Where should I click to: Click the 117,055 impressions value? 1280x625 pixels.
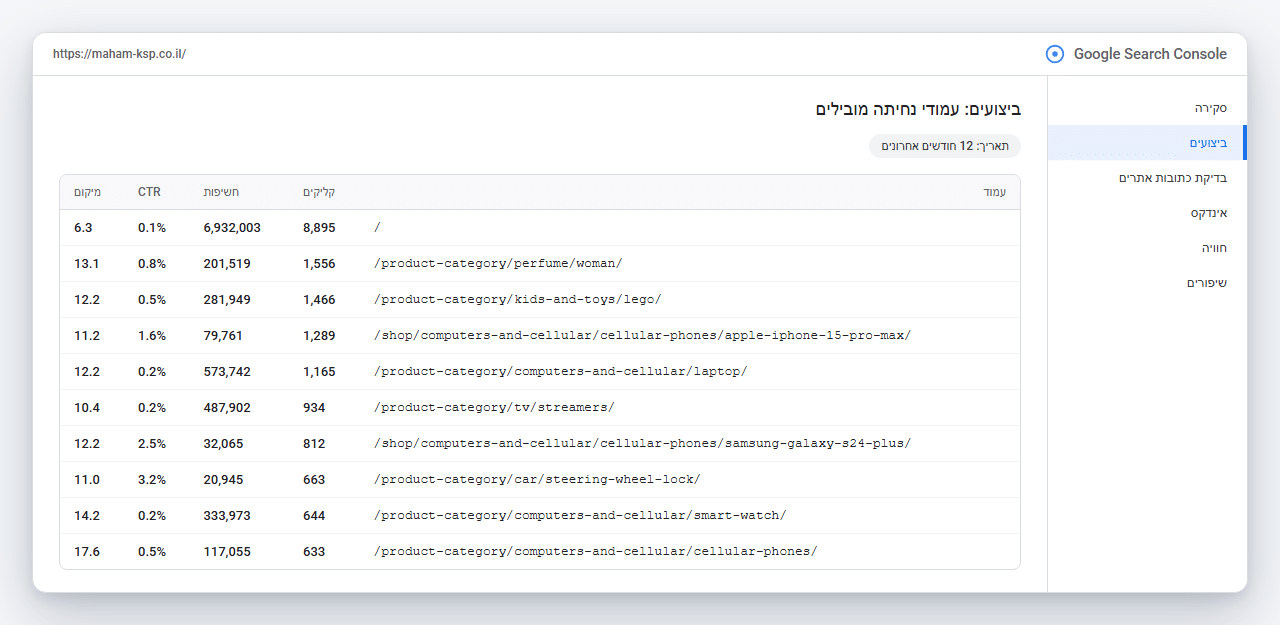(x=227, y=552)
